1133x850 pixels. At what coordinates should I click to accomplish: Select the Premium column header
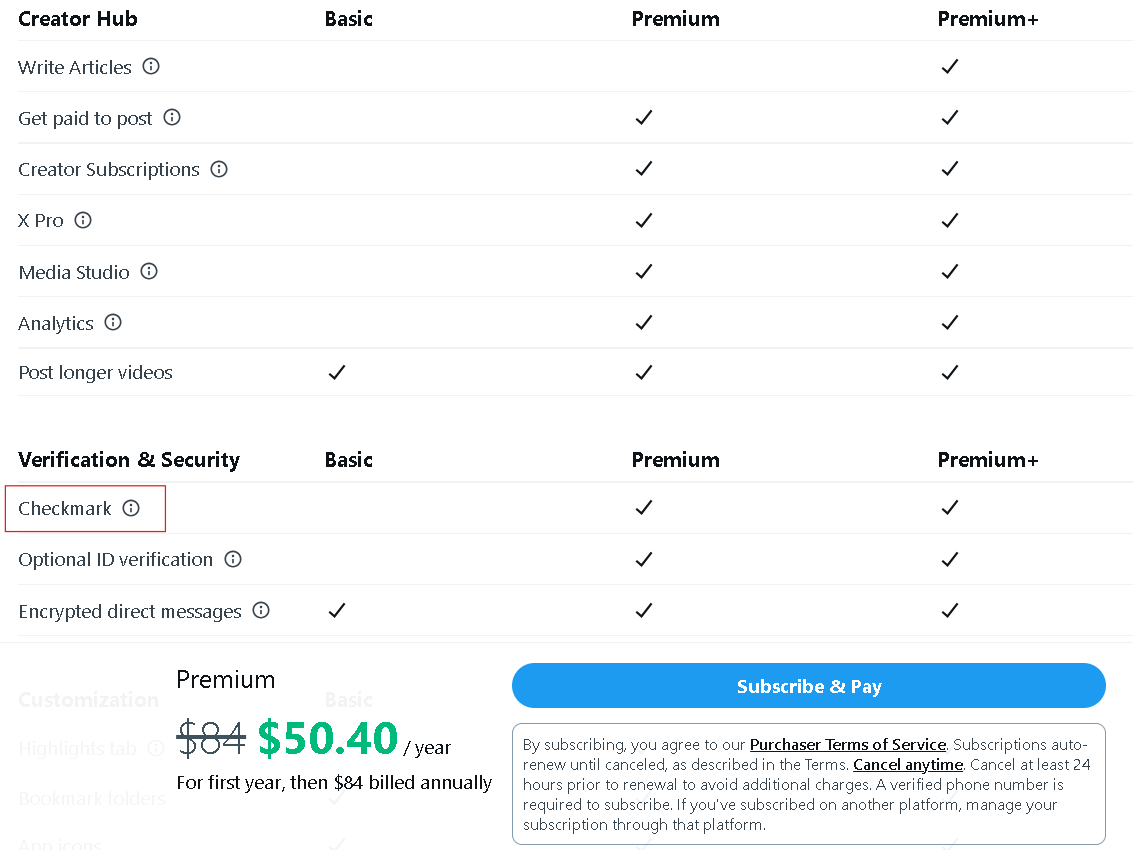coord(675,19)
